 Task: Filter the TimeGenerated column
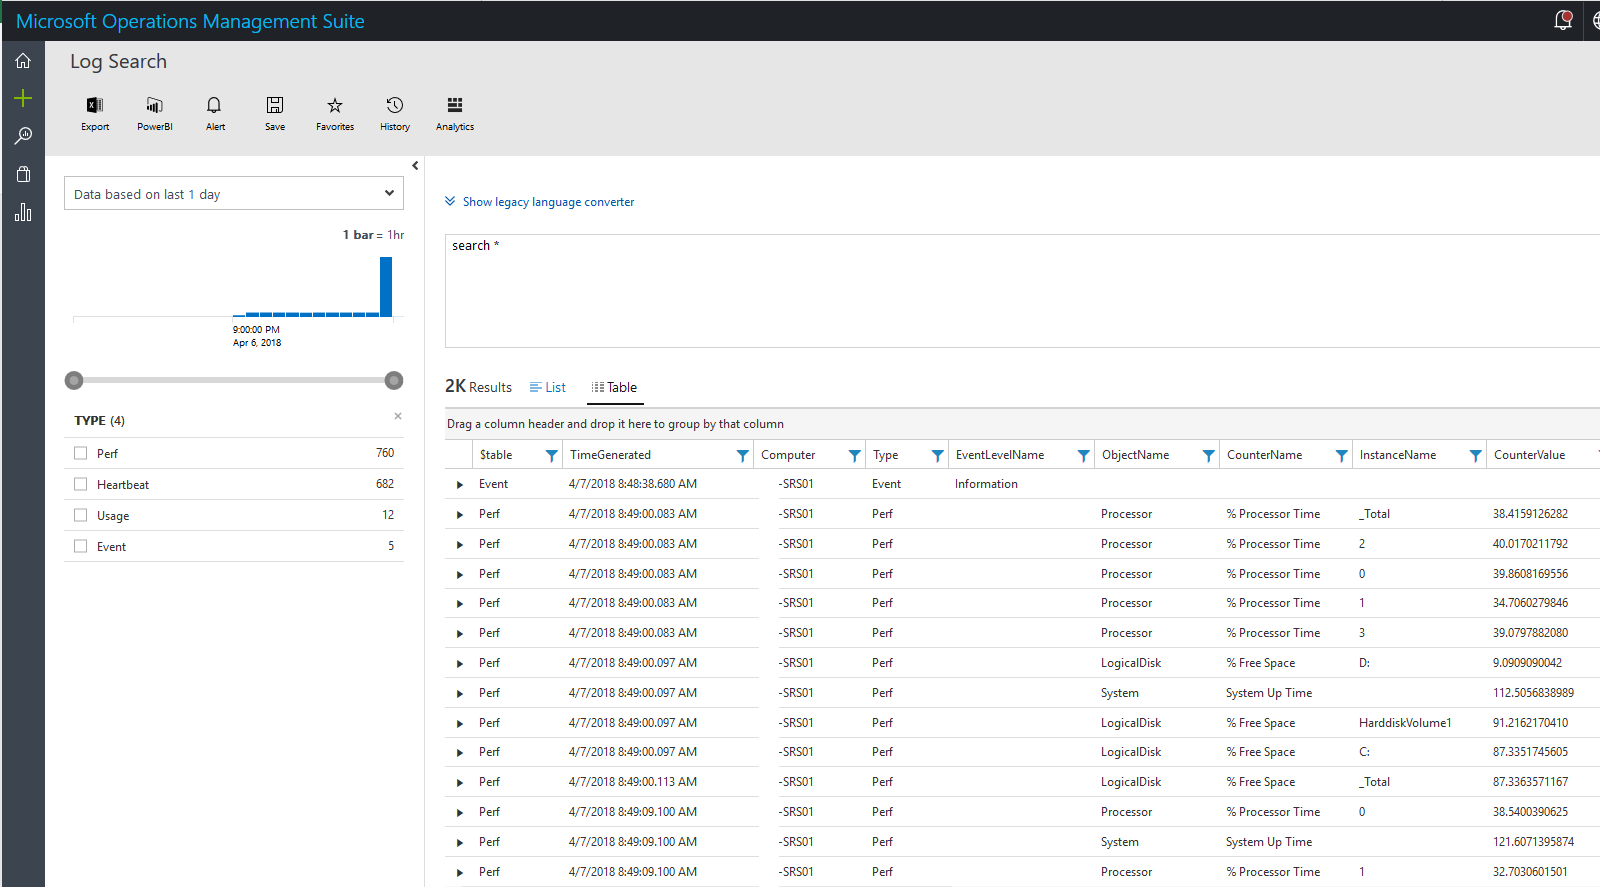click(742, 455)
